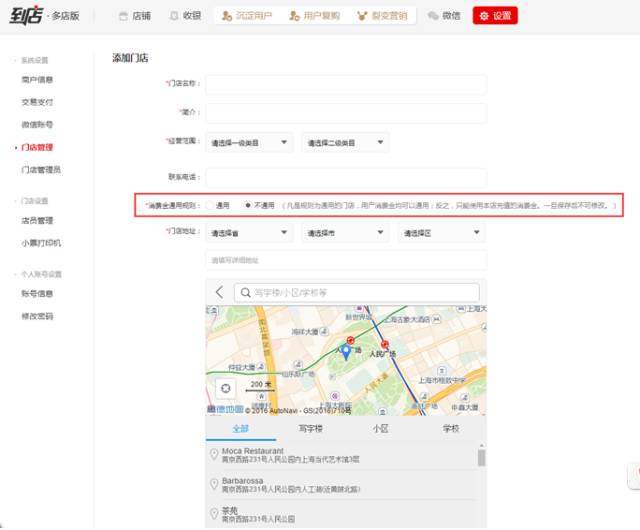
Task: Switch to the 小区 tab
Action: click(380, 428)
